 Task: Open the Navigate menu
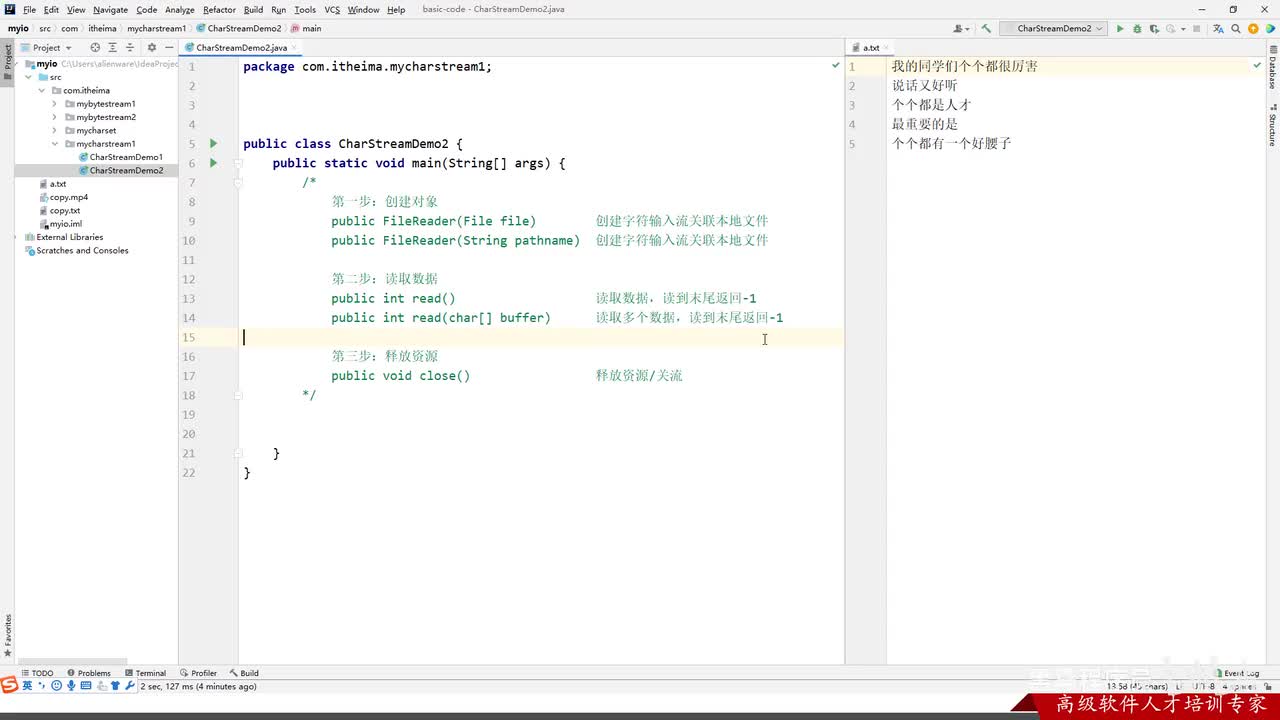pyautogui.click(x=111, y=10)
